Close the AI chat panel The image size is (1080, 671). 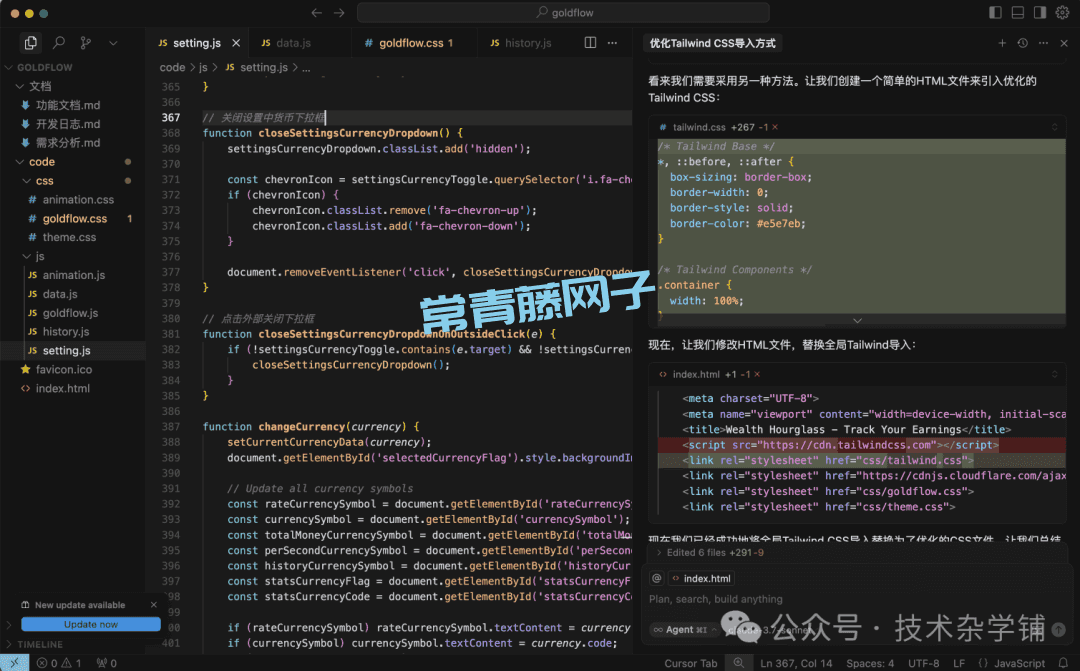tap(1064, 43)
